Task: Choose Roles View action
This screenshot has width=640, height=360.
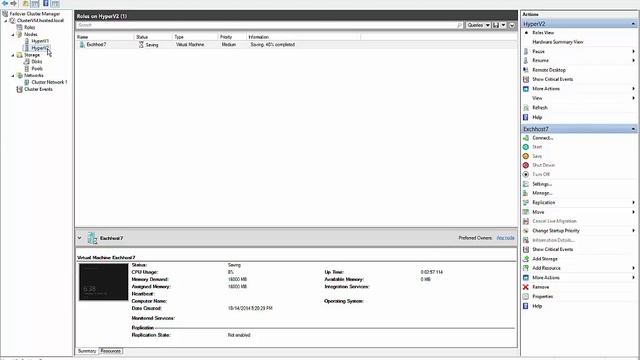Action: 543,32
